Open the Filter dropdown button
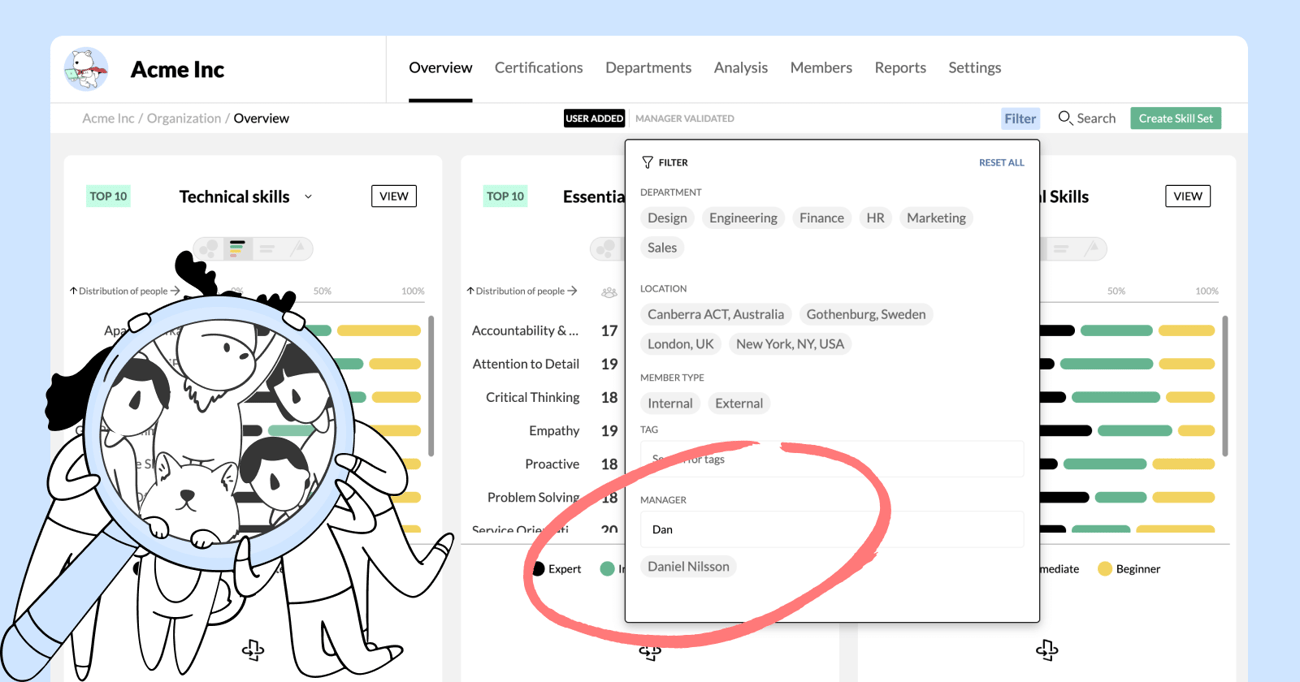Screen dimensions: 1300x682 [x=1020, y=118]
